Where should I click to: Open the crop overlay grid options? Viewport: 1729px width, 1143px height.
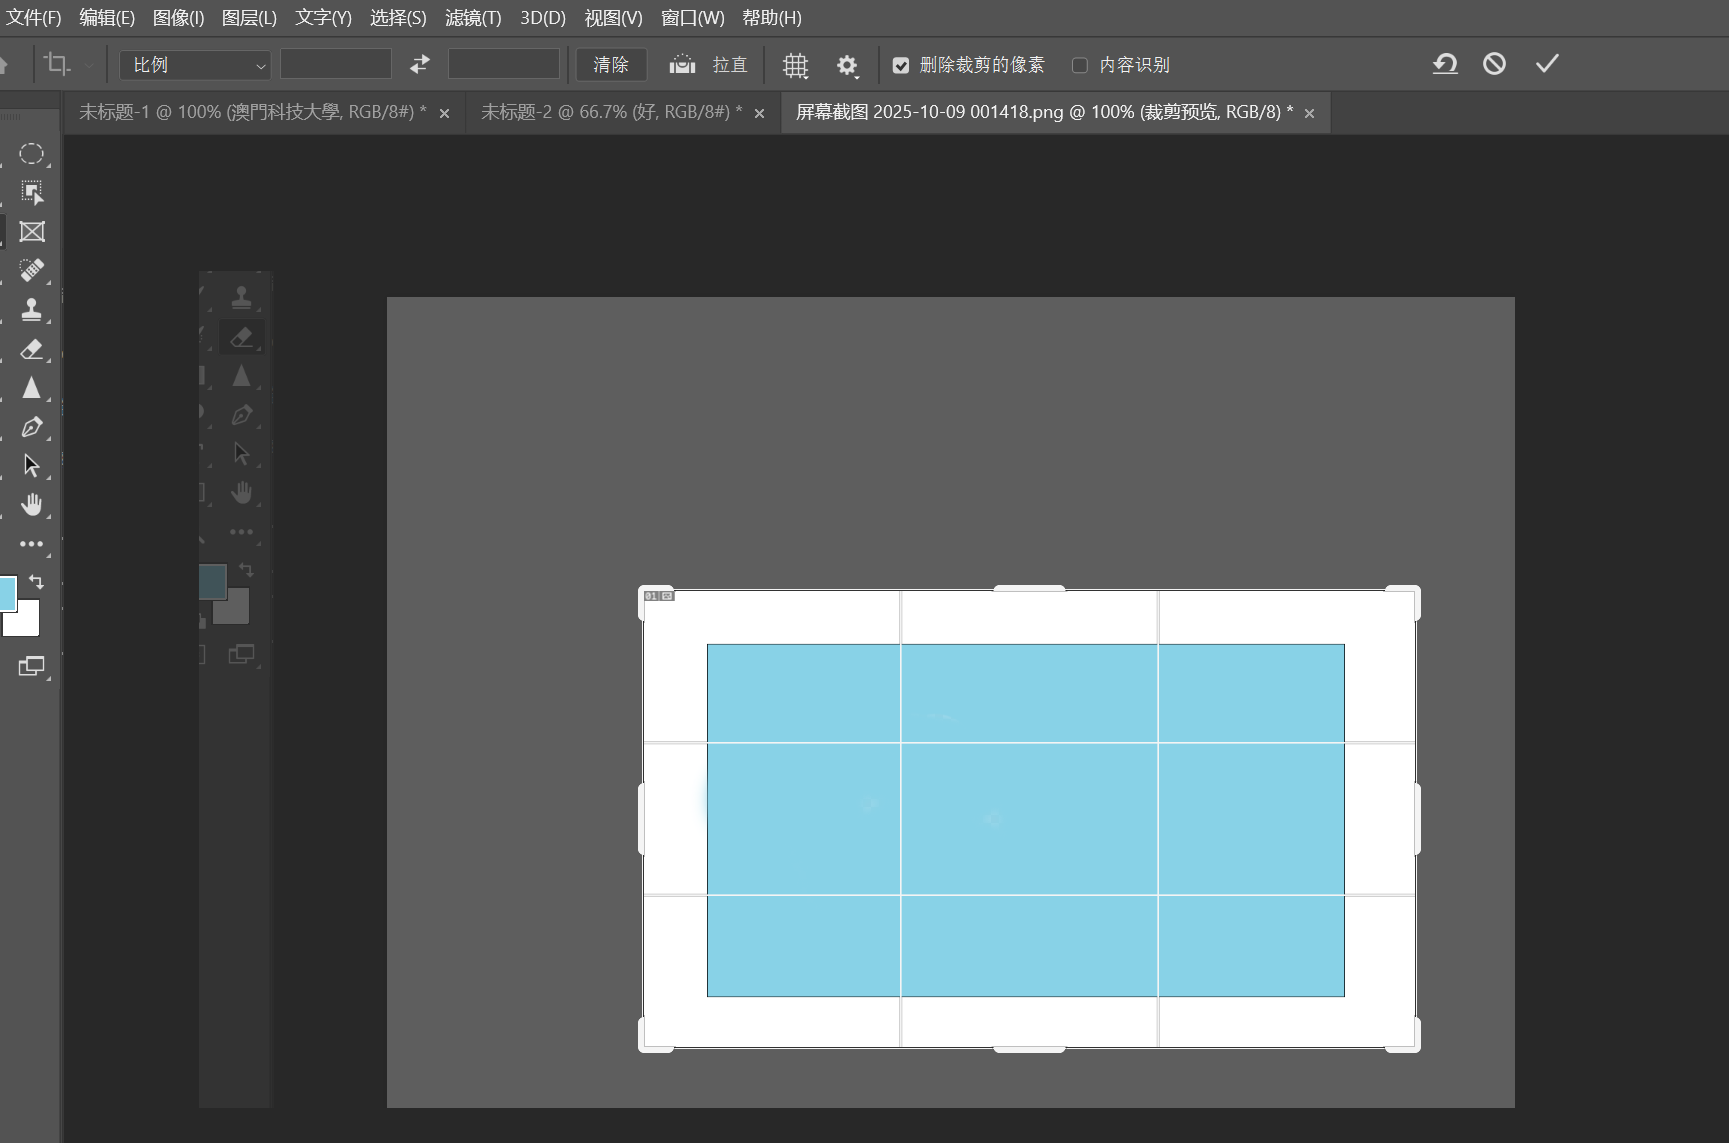pos(796,65)
